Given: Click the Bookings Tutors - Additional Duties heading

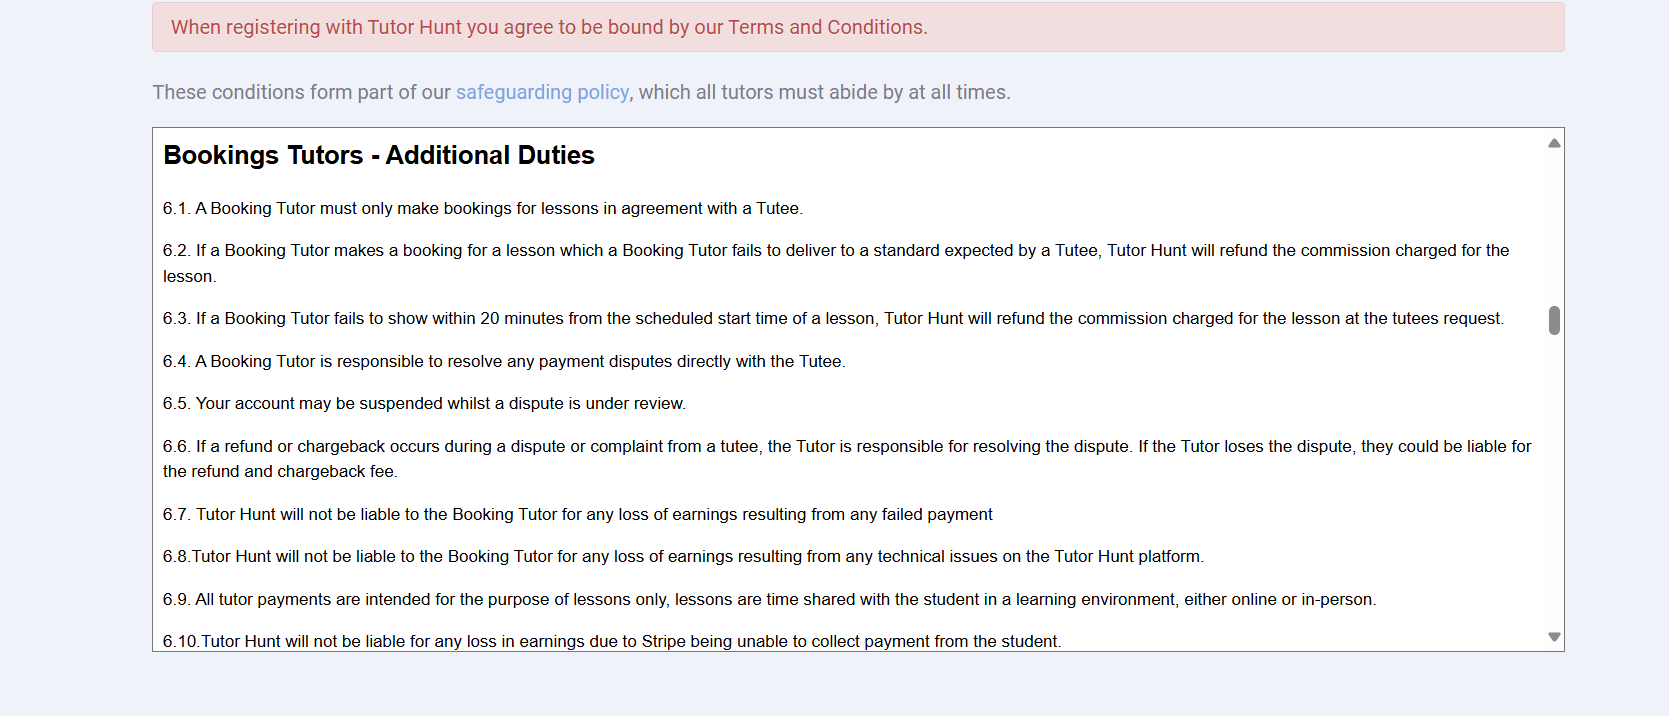Looking at the screenshot, I should (x=379, y=155).
